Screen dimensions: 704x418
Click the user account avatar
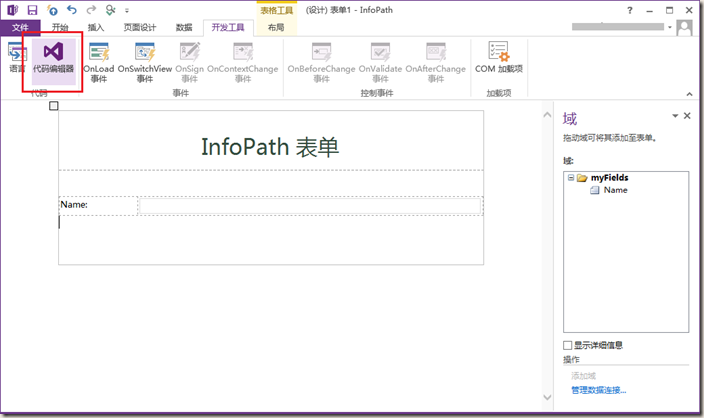(684, 27)
